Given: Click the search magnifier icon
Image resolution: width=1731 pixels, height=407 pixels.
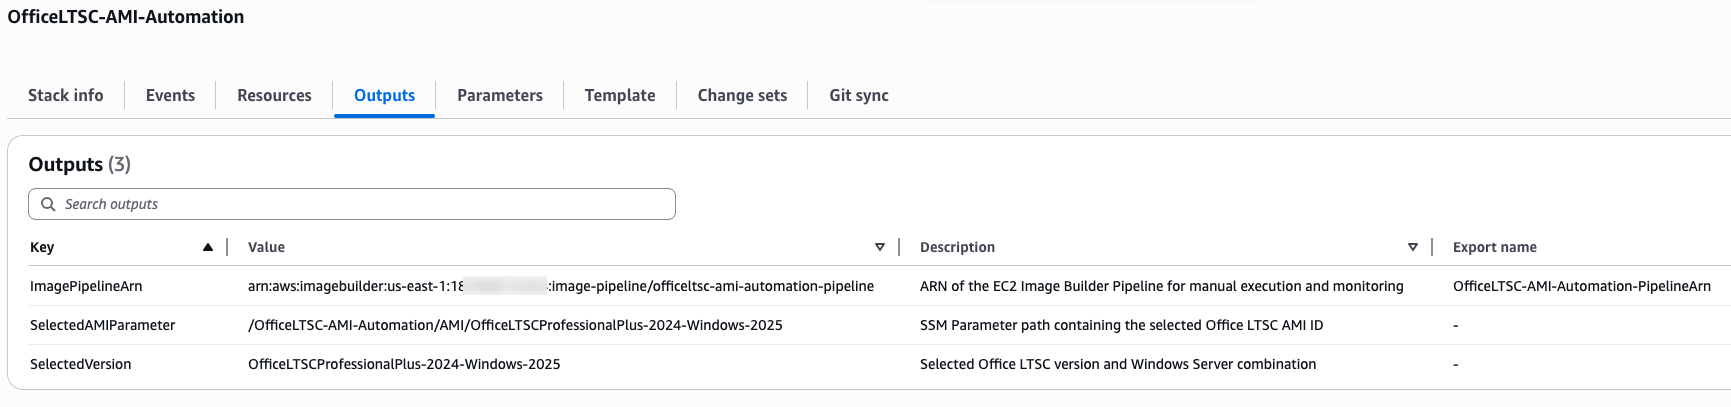Looking at the screenshot, I should [48, 204].
